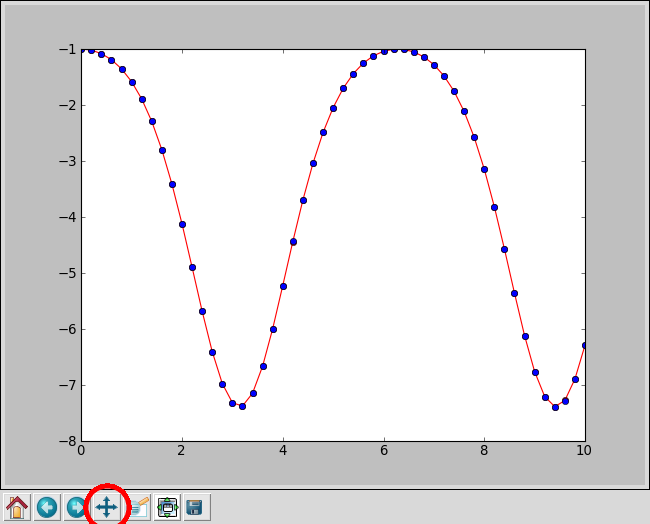Image resolution: width=650 pixels, height=524 pixels.
Task: Click the x-axis tick label 6
Action: click(384, 451)
